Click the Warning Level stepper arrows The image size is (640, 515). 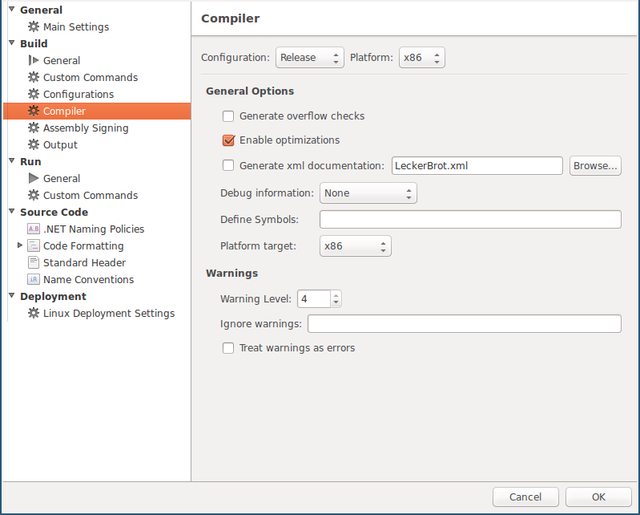pyautogui.click(x=335, y=299)
